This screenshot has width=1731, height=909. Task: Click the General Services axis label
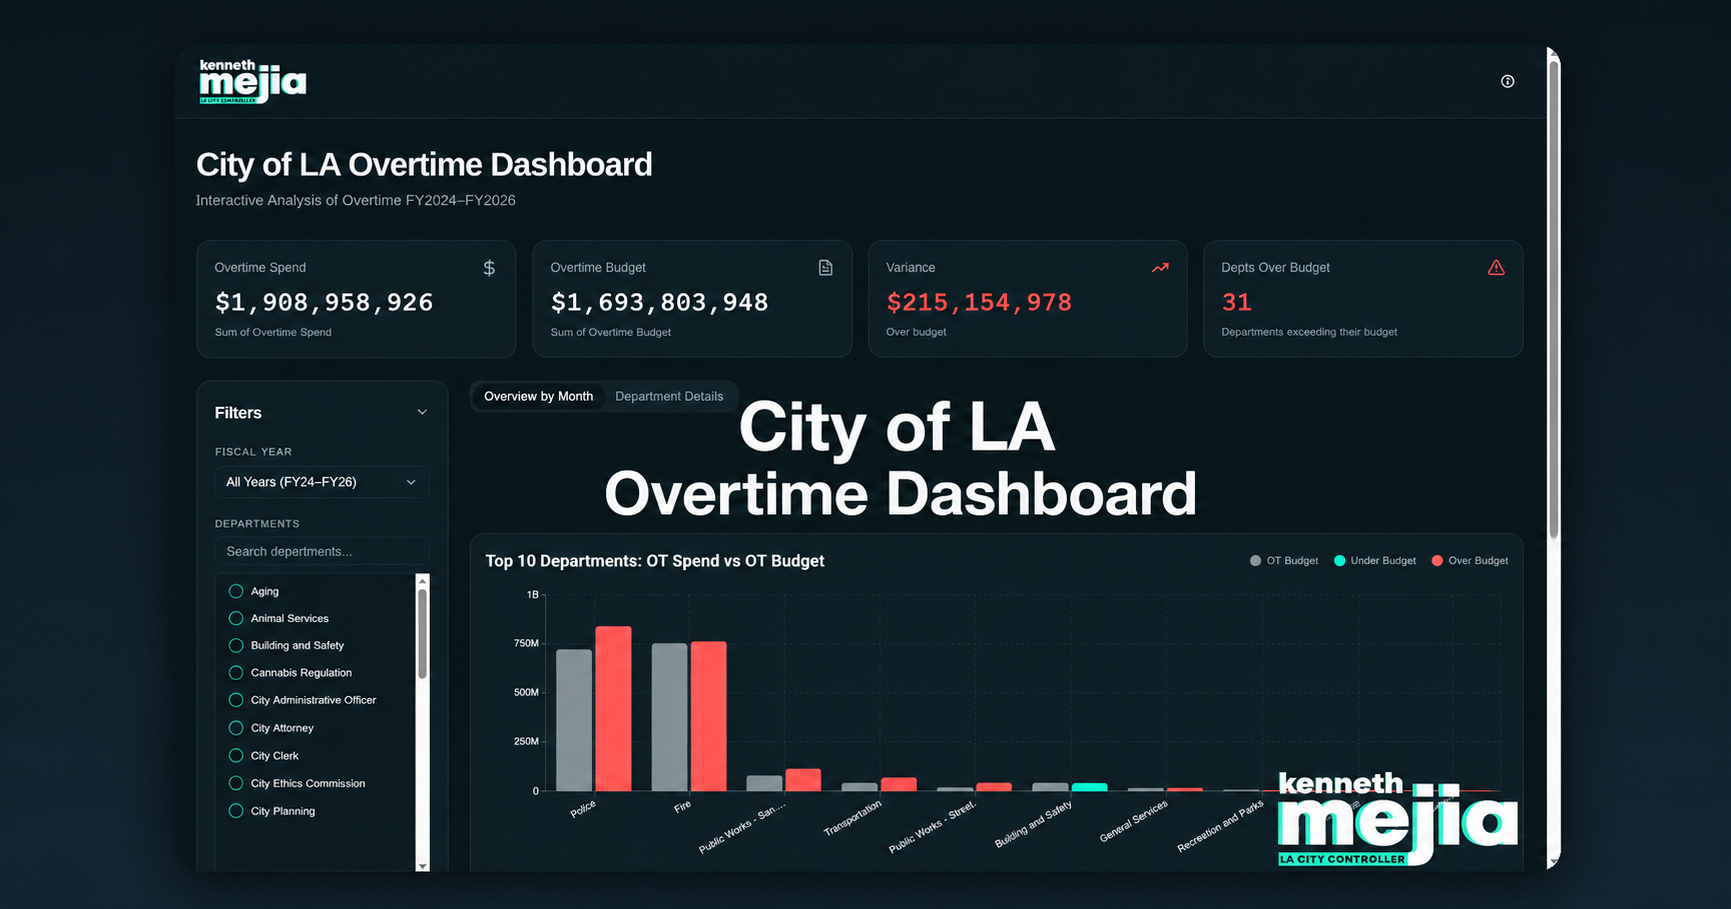coord(1133,821)
